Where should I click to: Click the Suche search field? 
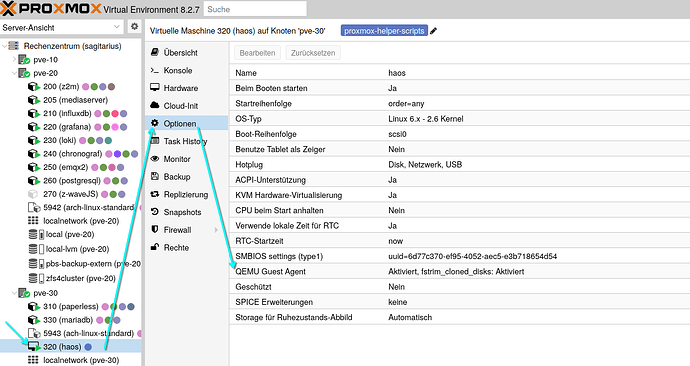pos(255,9)
